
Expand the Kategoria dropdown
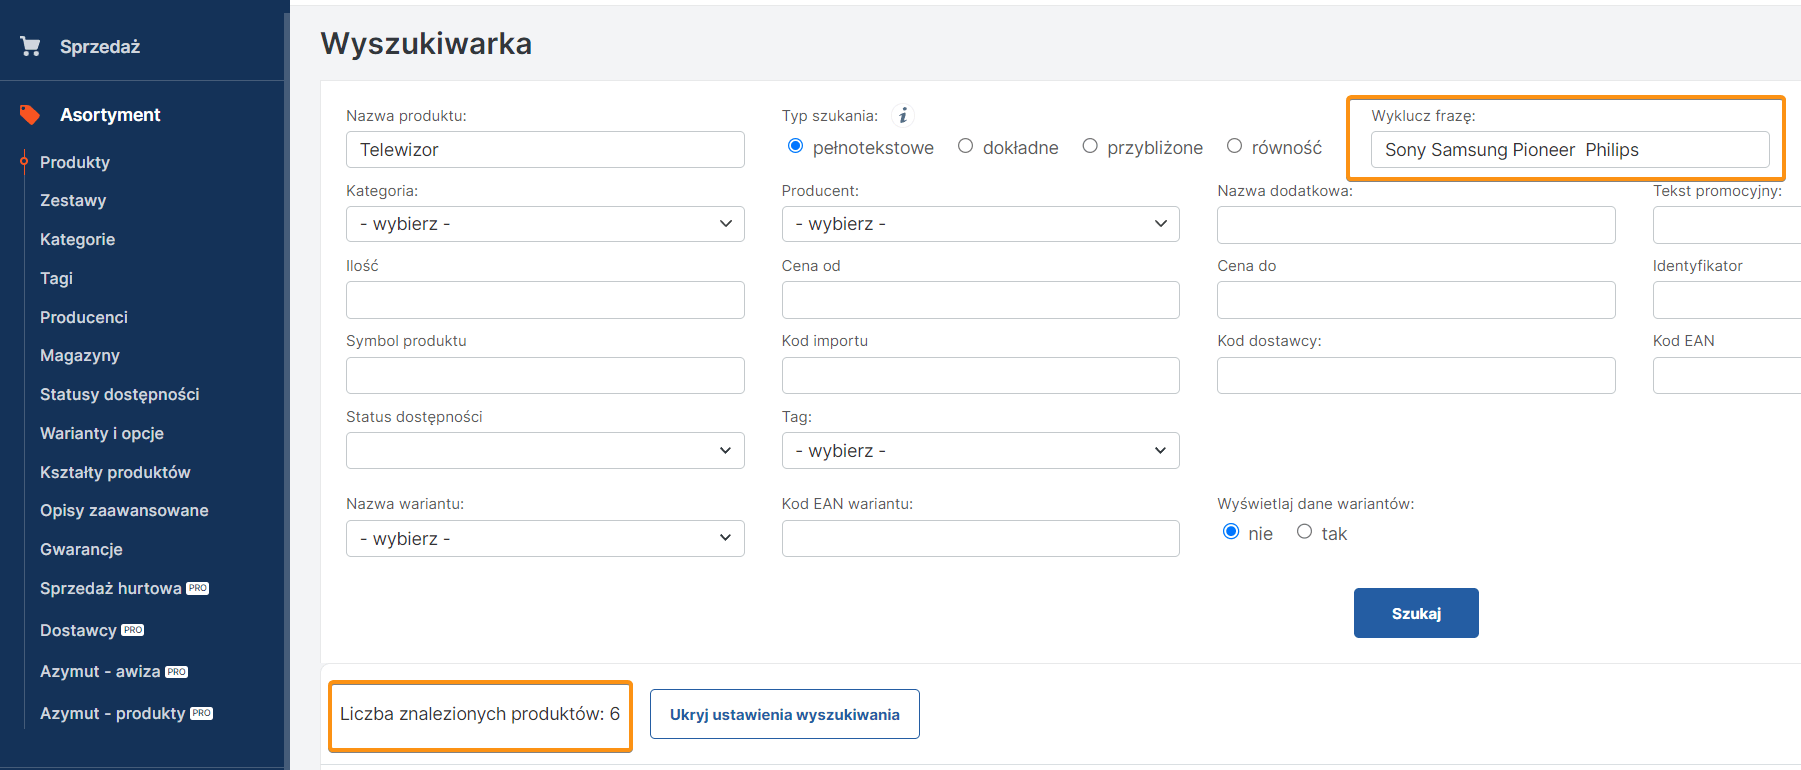pyautogui.click(x=545, y=224)
